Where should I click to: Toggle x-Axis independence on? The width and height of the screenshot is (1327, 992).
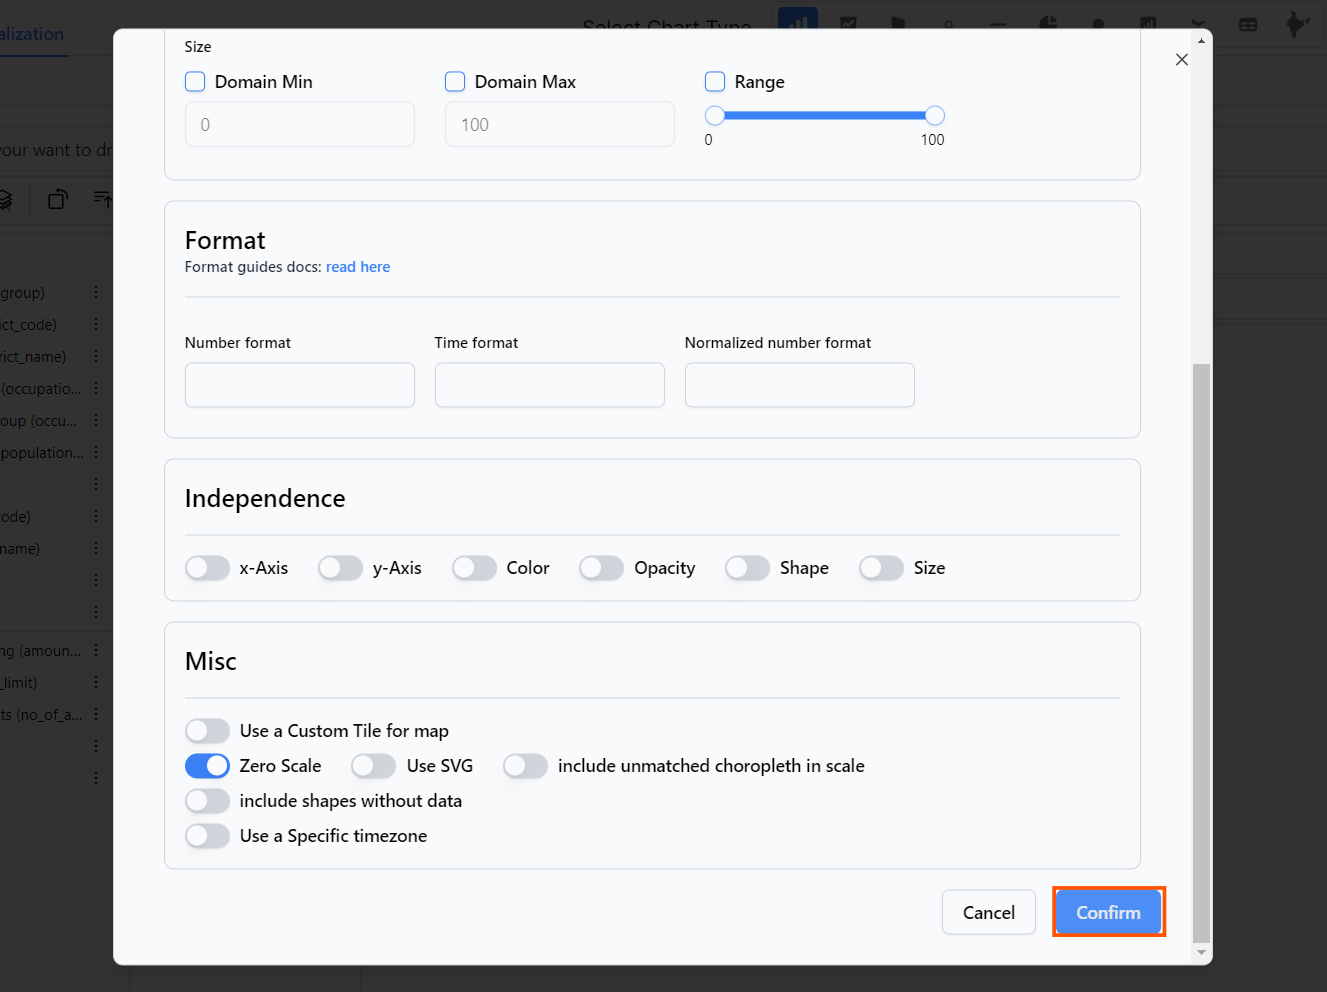[x=207, y=568]
